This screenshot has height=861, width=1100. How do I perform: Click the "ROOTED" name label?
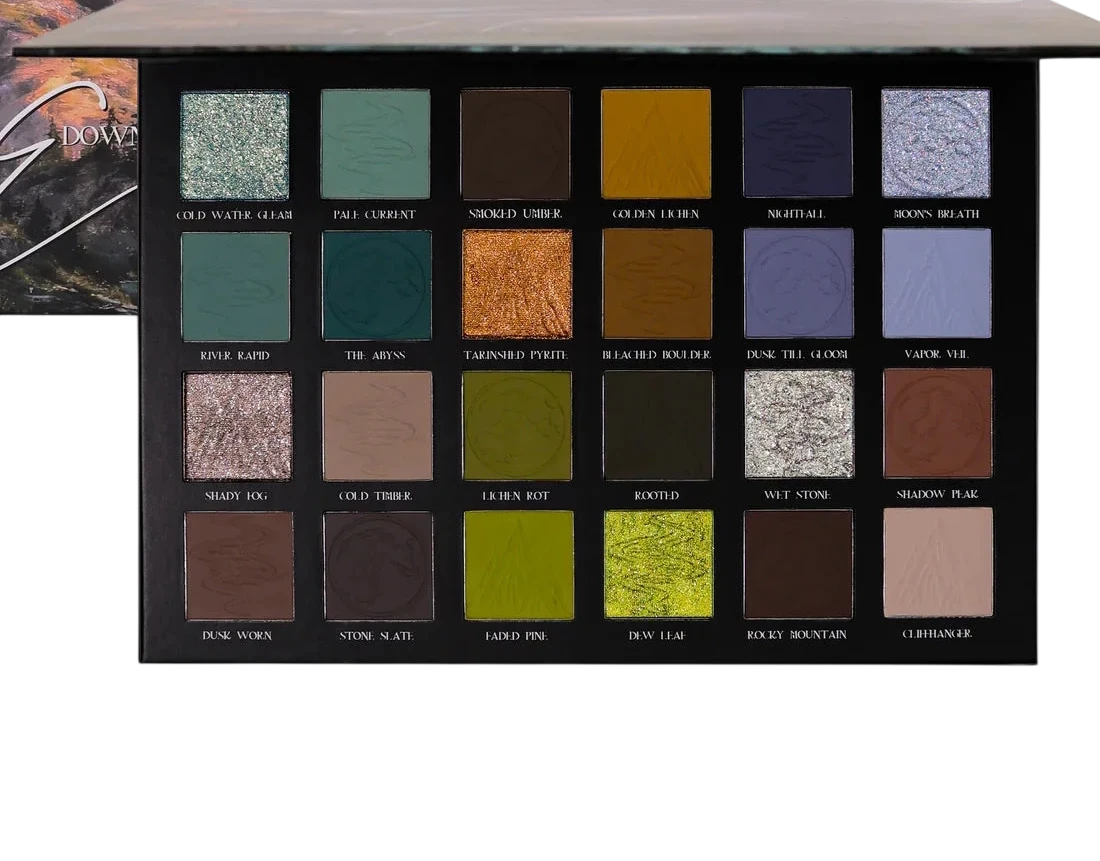pyautogui.click(x=657, y=495)
